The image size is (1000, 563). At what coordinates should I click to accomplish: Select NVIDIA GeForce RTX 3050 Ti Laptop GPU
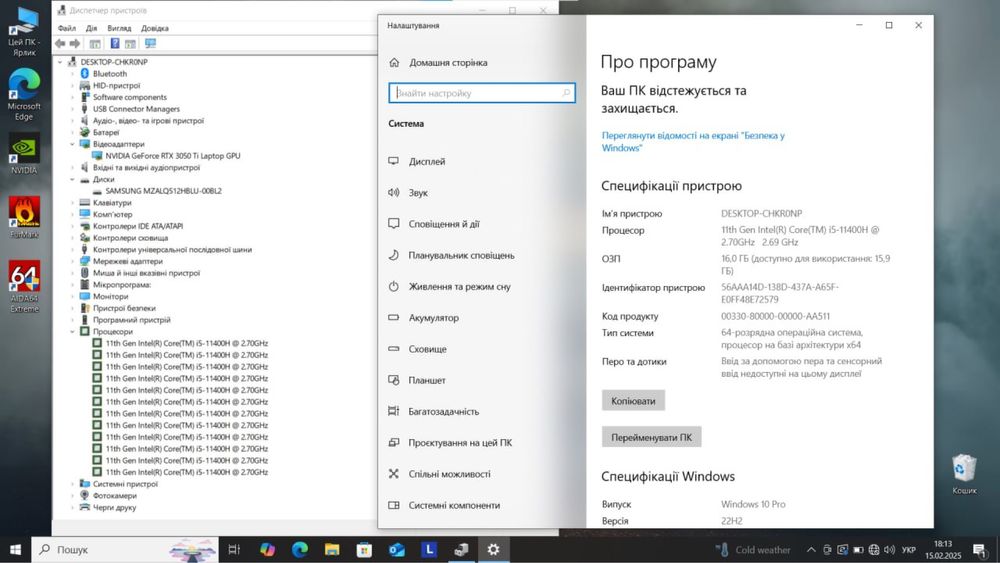[x=173, y=156]
